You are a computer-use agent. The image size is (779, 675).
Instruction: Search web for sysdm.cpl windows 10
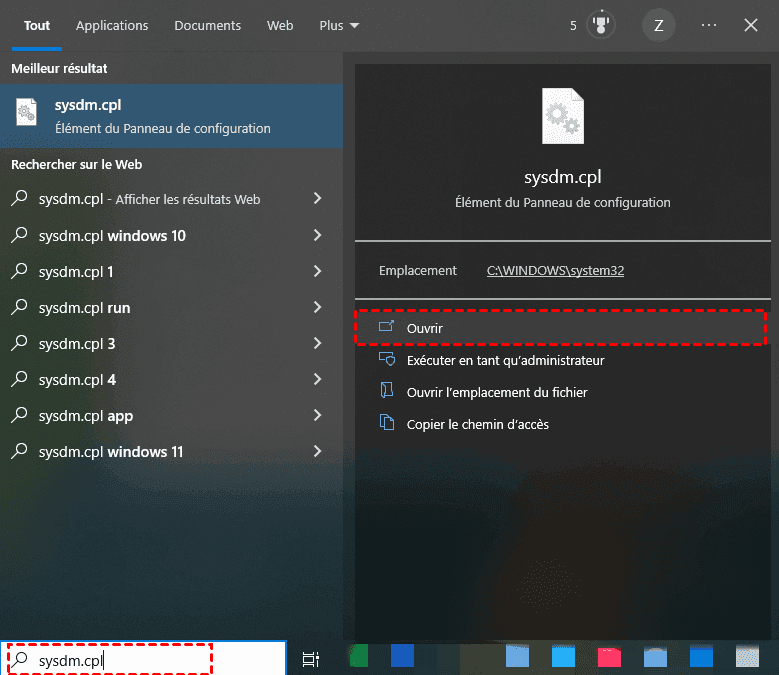point(112,235)
